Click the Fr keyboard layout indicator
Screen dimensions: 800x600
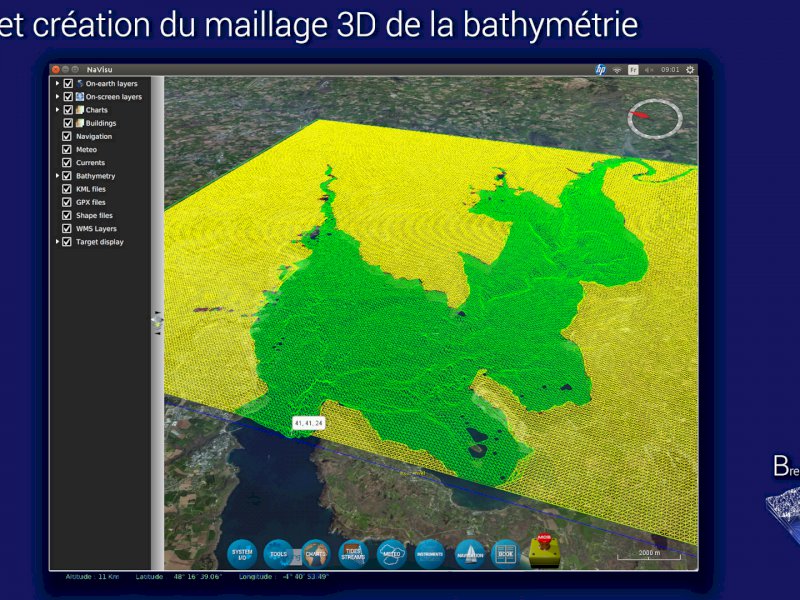pyautogui.click(x=633, y=70)
